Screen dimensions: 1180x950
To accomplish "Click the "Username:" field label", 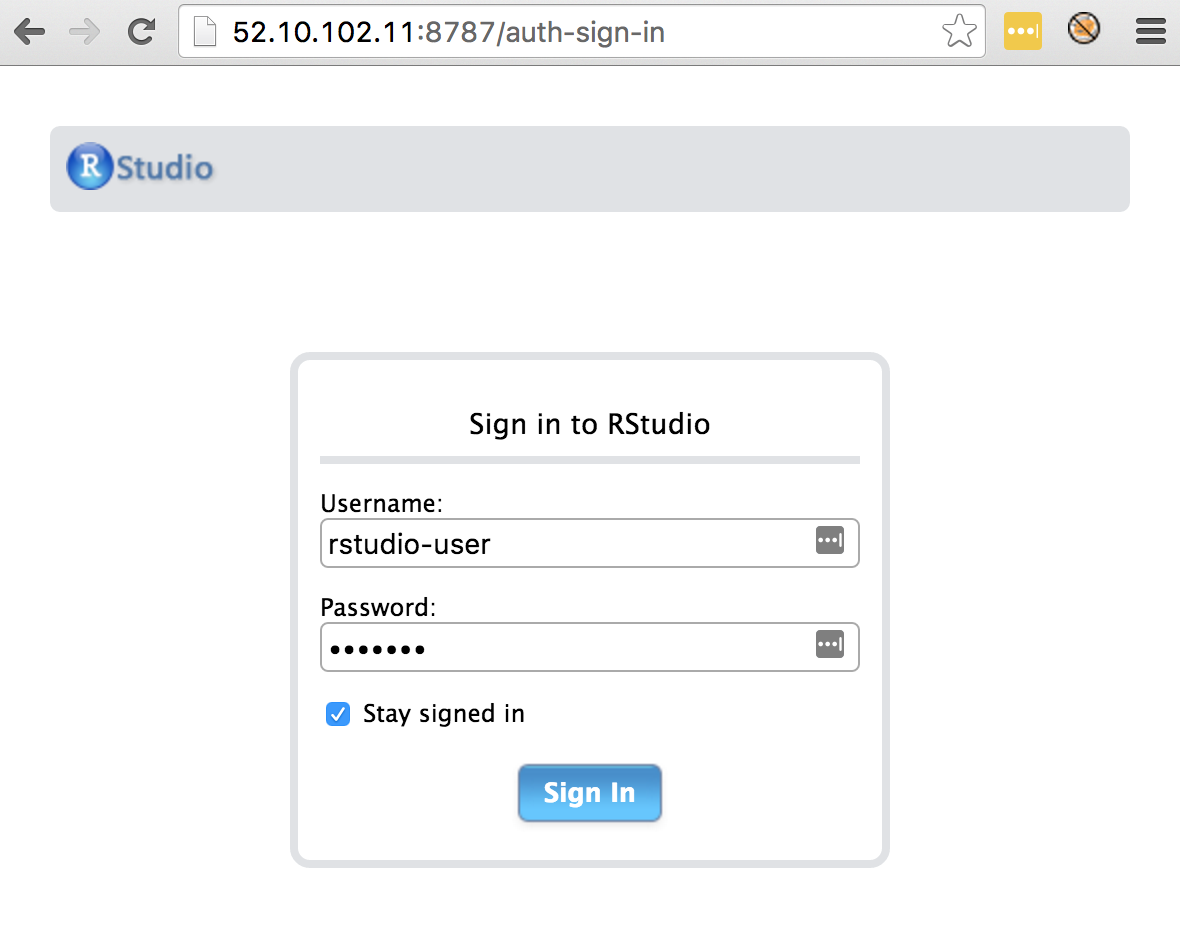I will (381, 502).
